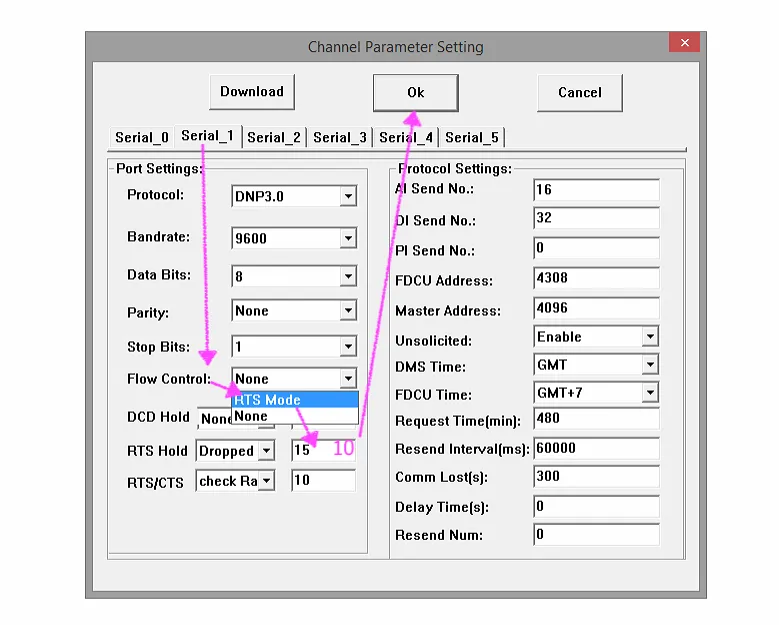
Task: Go to the Serial_3 tab
Action: coord(340,138)
